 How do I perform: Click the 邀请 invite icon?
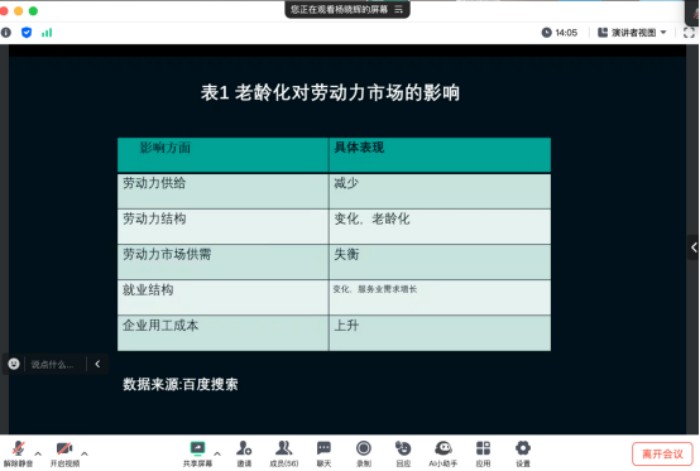(244, 451)
